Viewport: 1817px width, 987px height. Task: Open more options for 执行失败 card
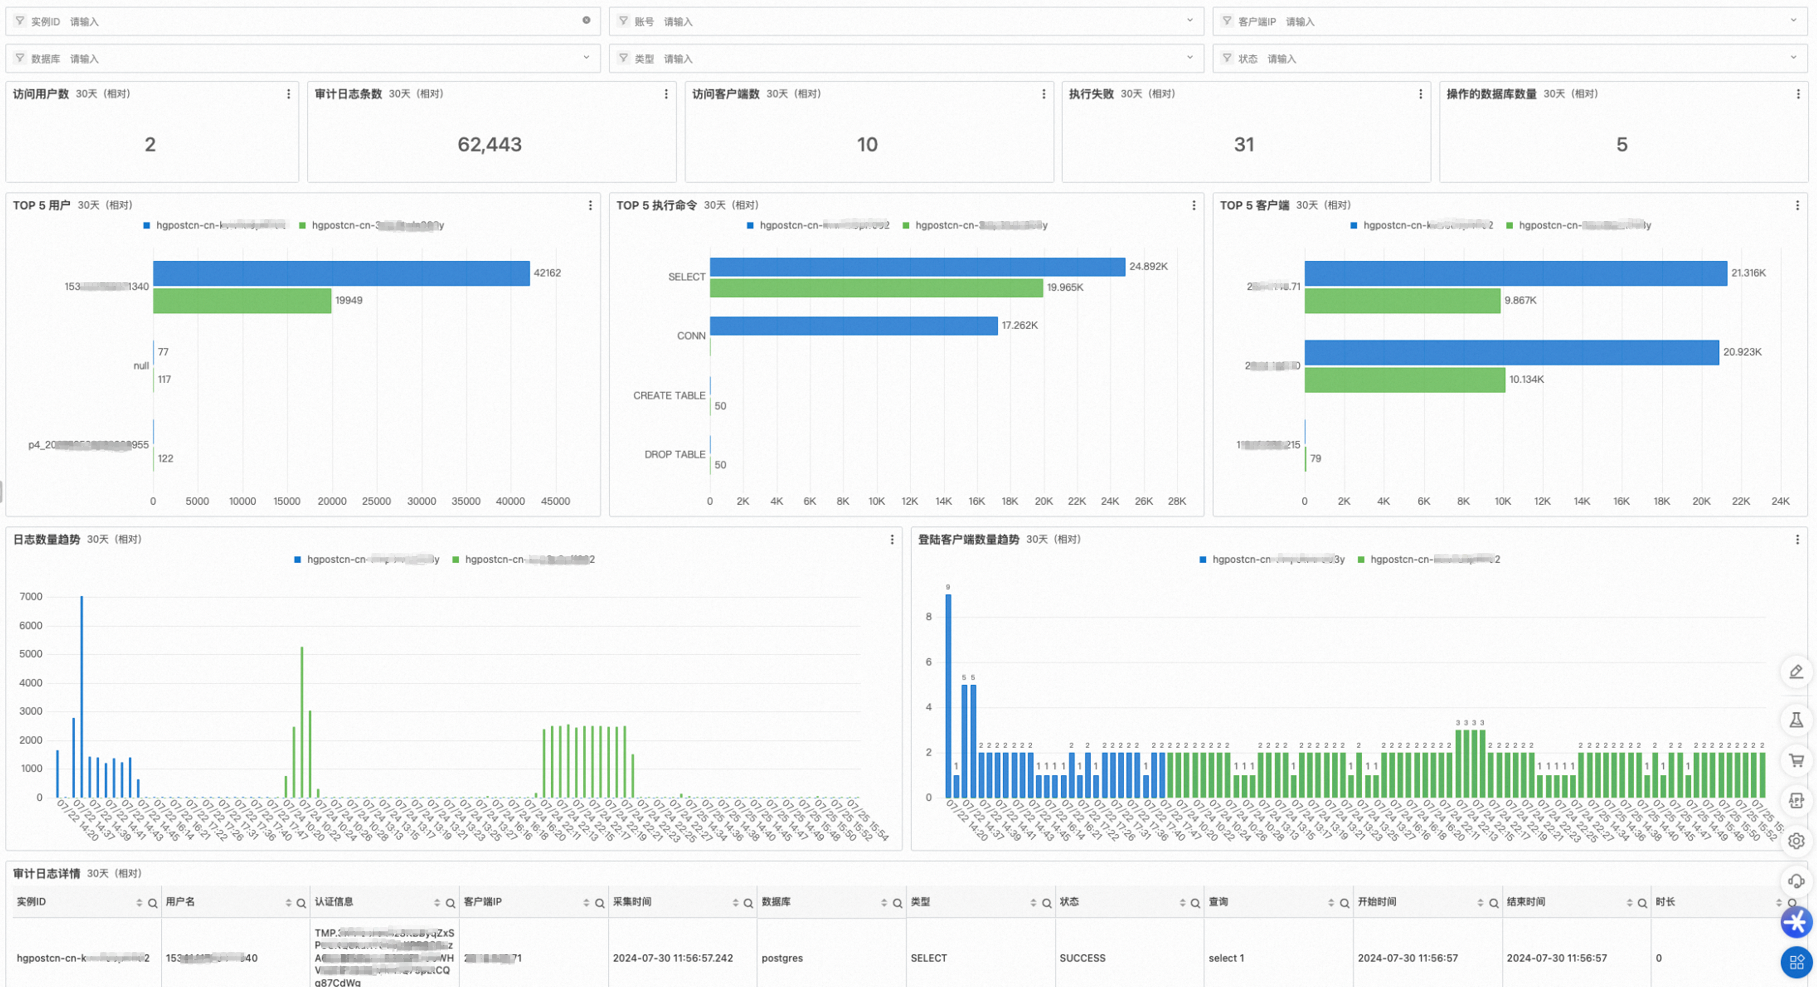click(x=1421, y=94)
